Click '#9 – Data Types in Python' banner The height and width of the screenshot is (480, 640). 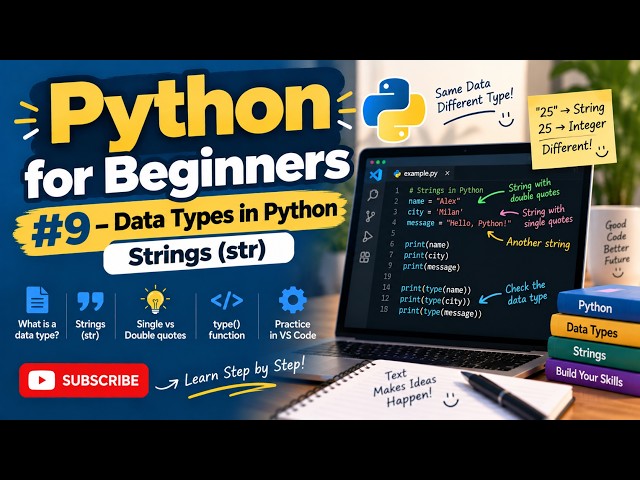pos(180,223)
